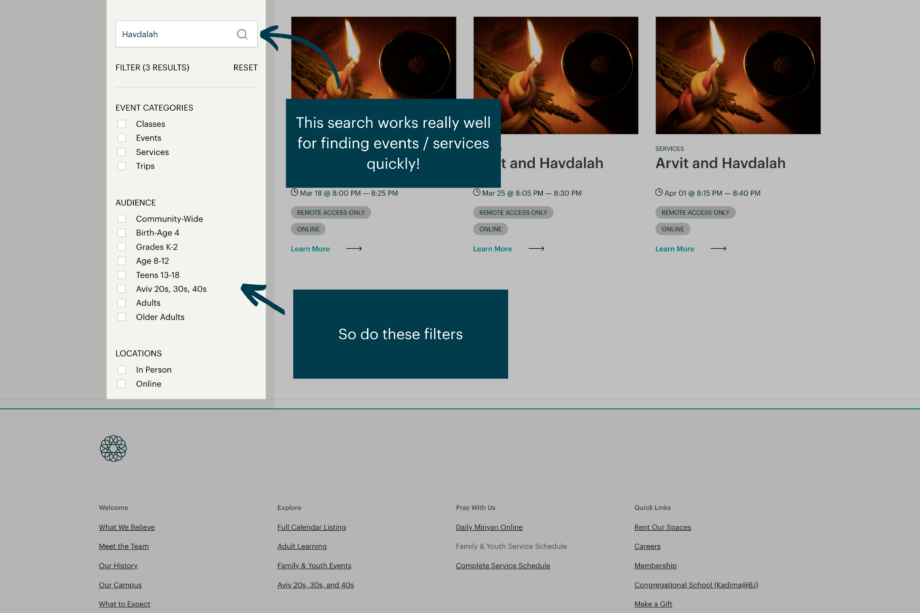This screenshot has height=613, width=920.
Task: Open Learn More for Mar 18 event
Action: coord(310,249)
